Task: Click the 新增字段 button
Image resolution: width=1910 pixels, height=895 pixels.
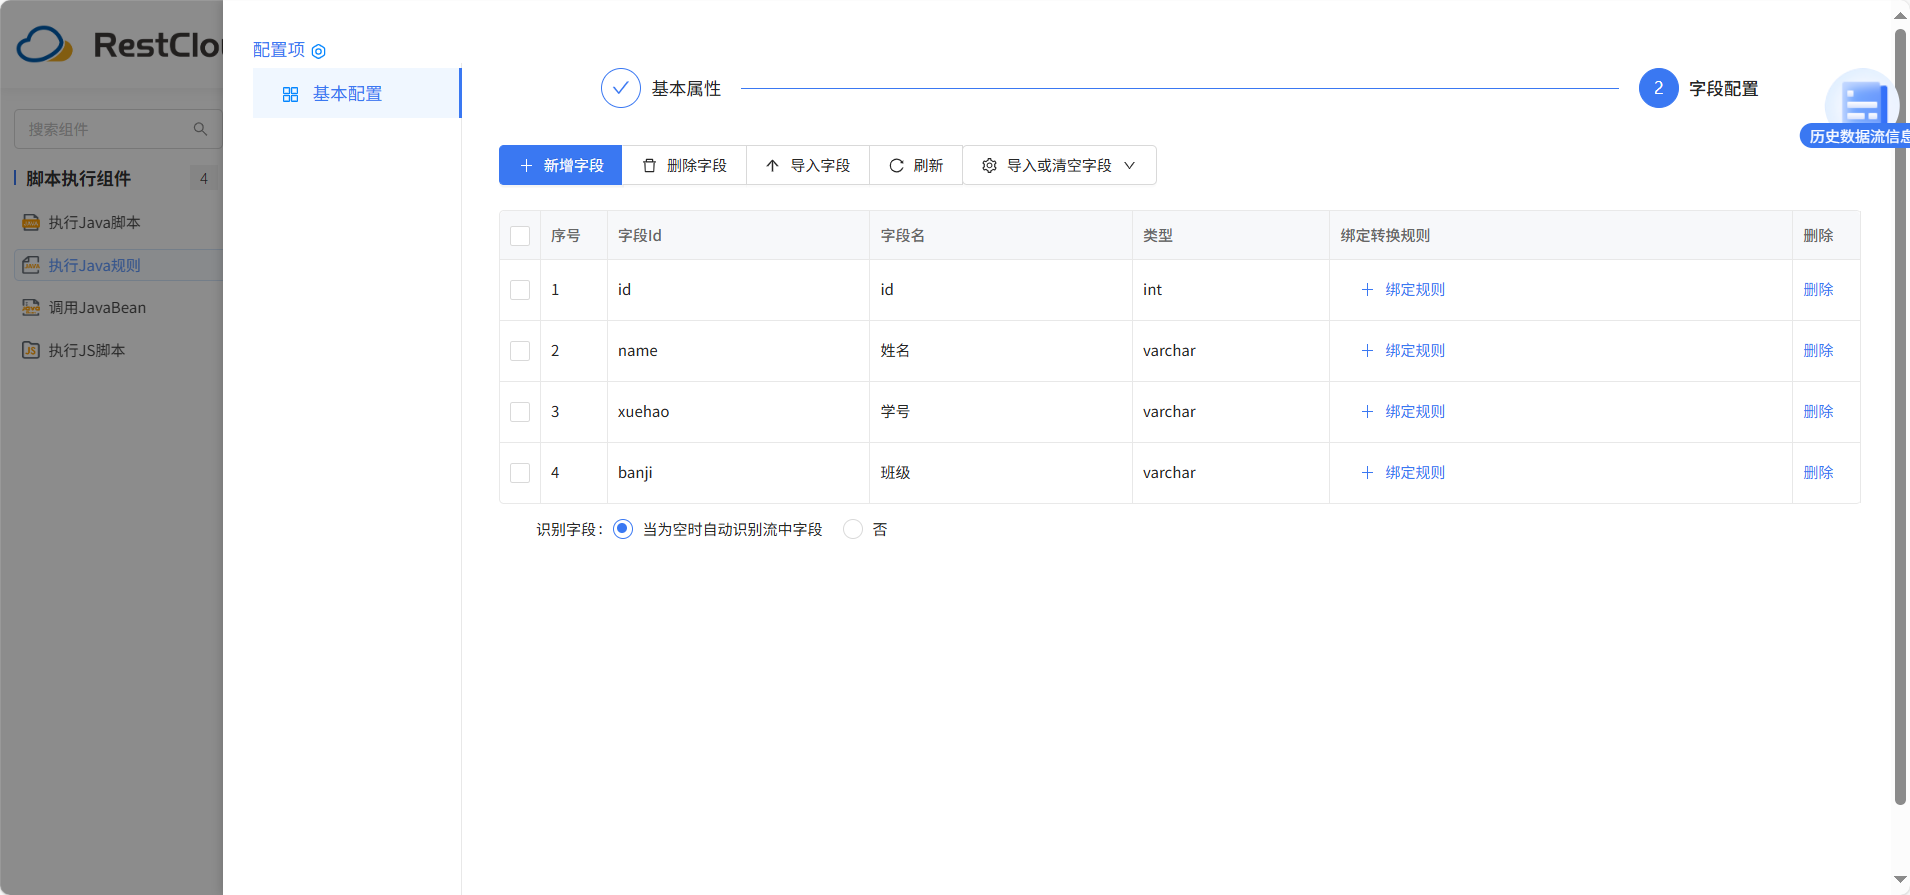Action: [x=560, y=166]
